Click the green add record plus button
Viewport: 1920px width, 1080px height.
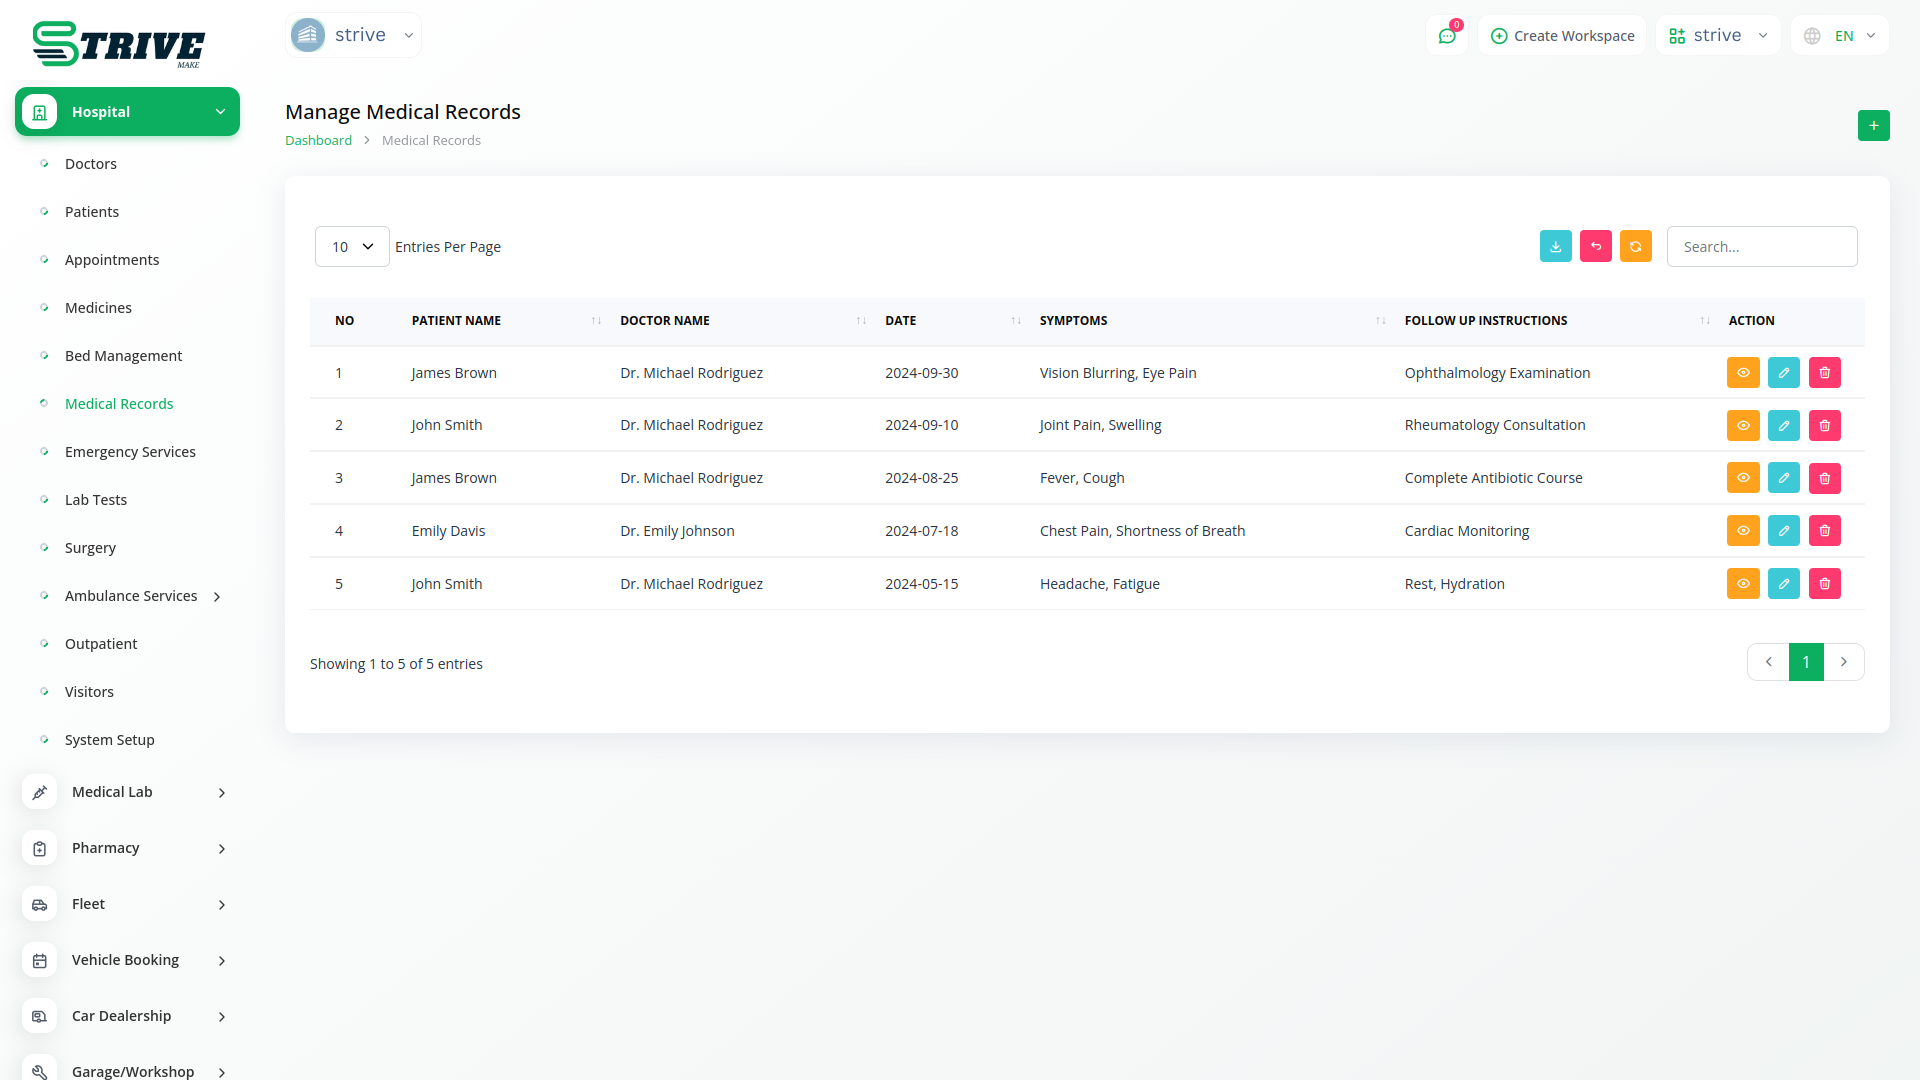[x=1873, y=126]
